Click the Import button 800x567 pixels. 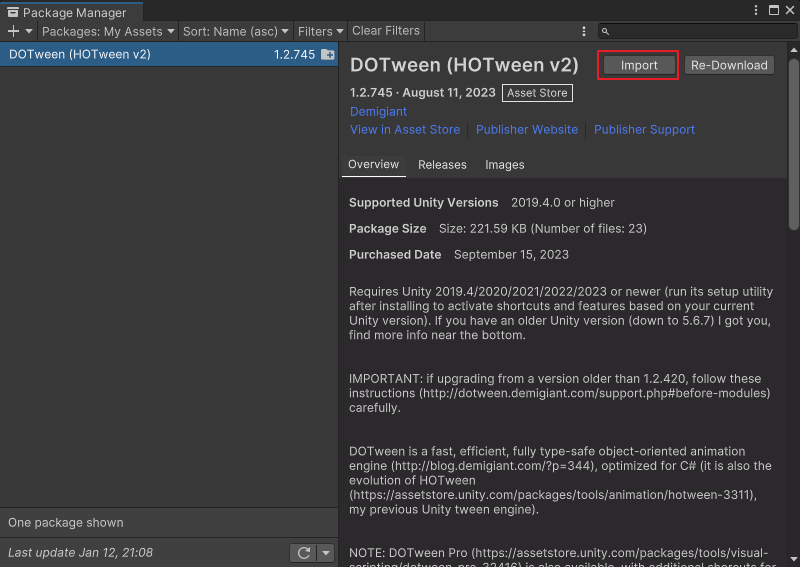click(x=639, y=65)
